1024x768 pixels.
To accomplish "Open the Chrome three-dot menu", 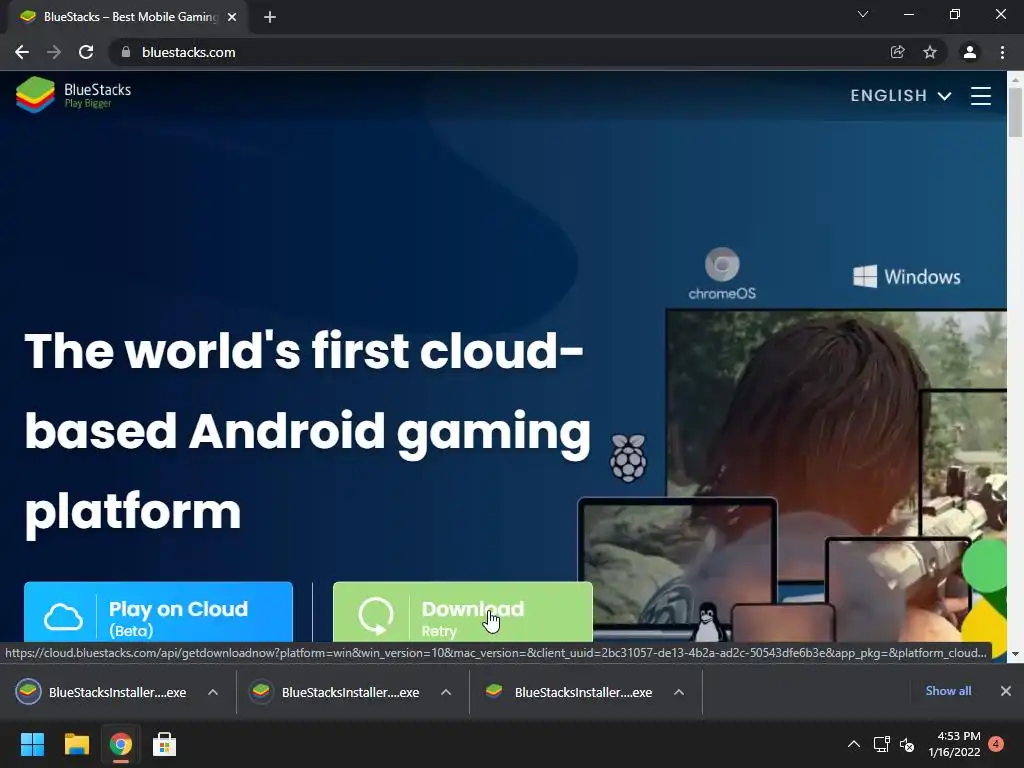I will (1002, 52).
